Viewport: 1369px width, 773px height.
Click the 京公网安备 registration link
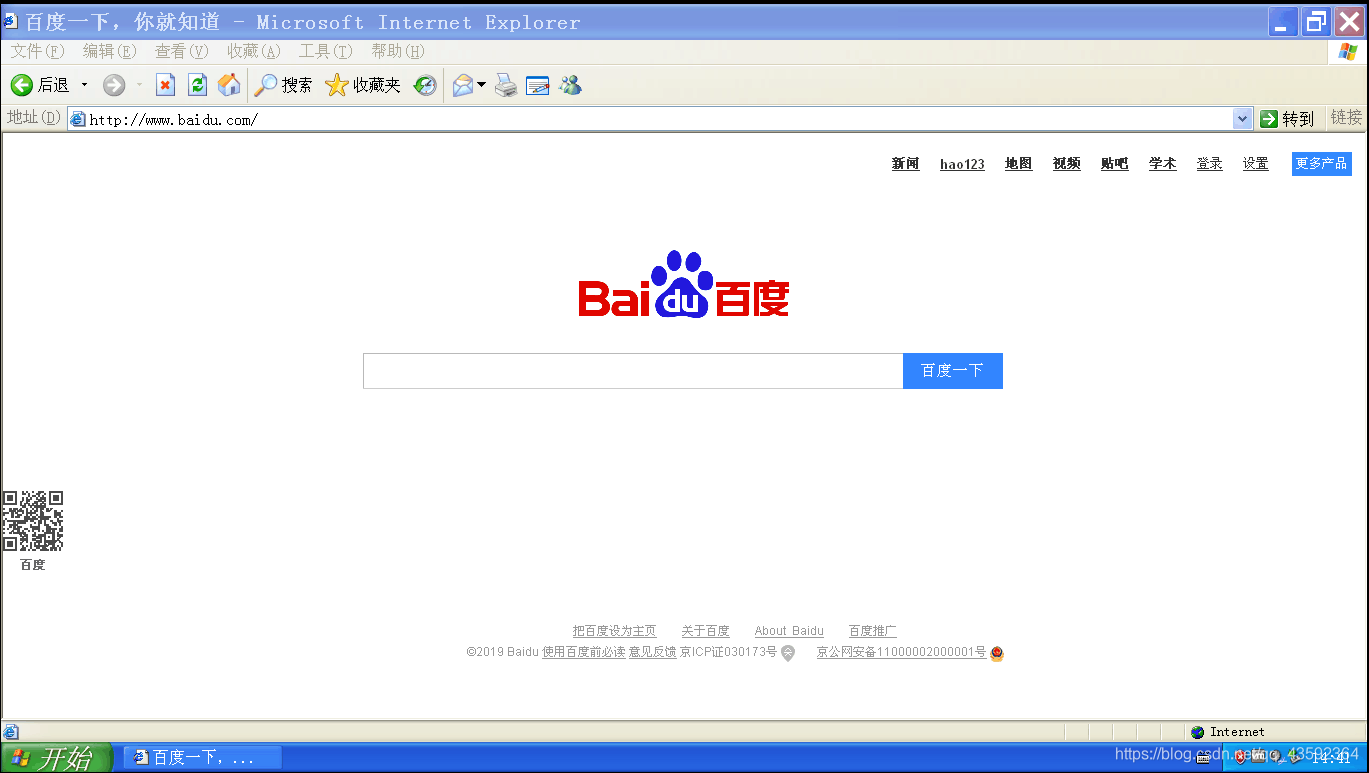[x=901, y=652]
